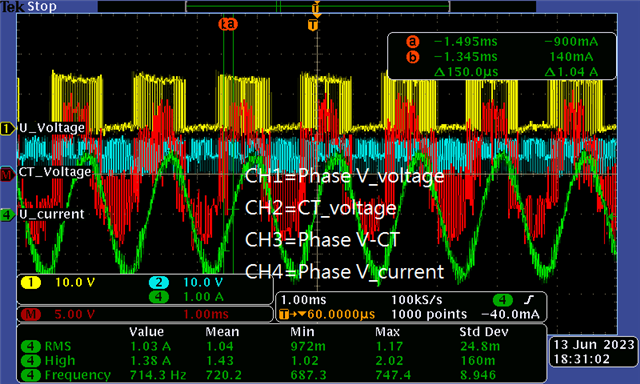Click the cursor b icon in the readout box

413,57
